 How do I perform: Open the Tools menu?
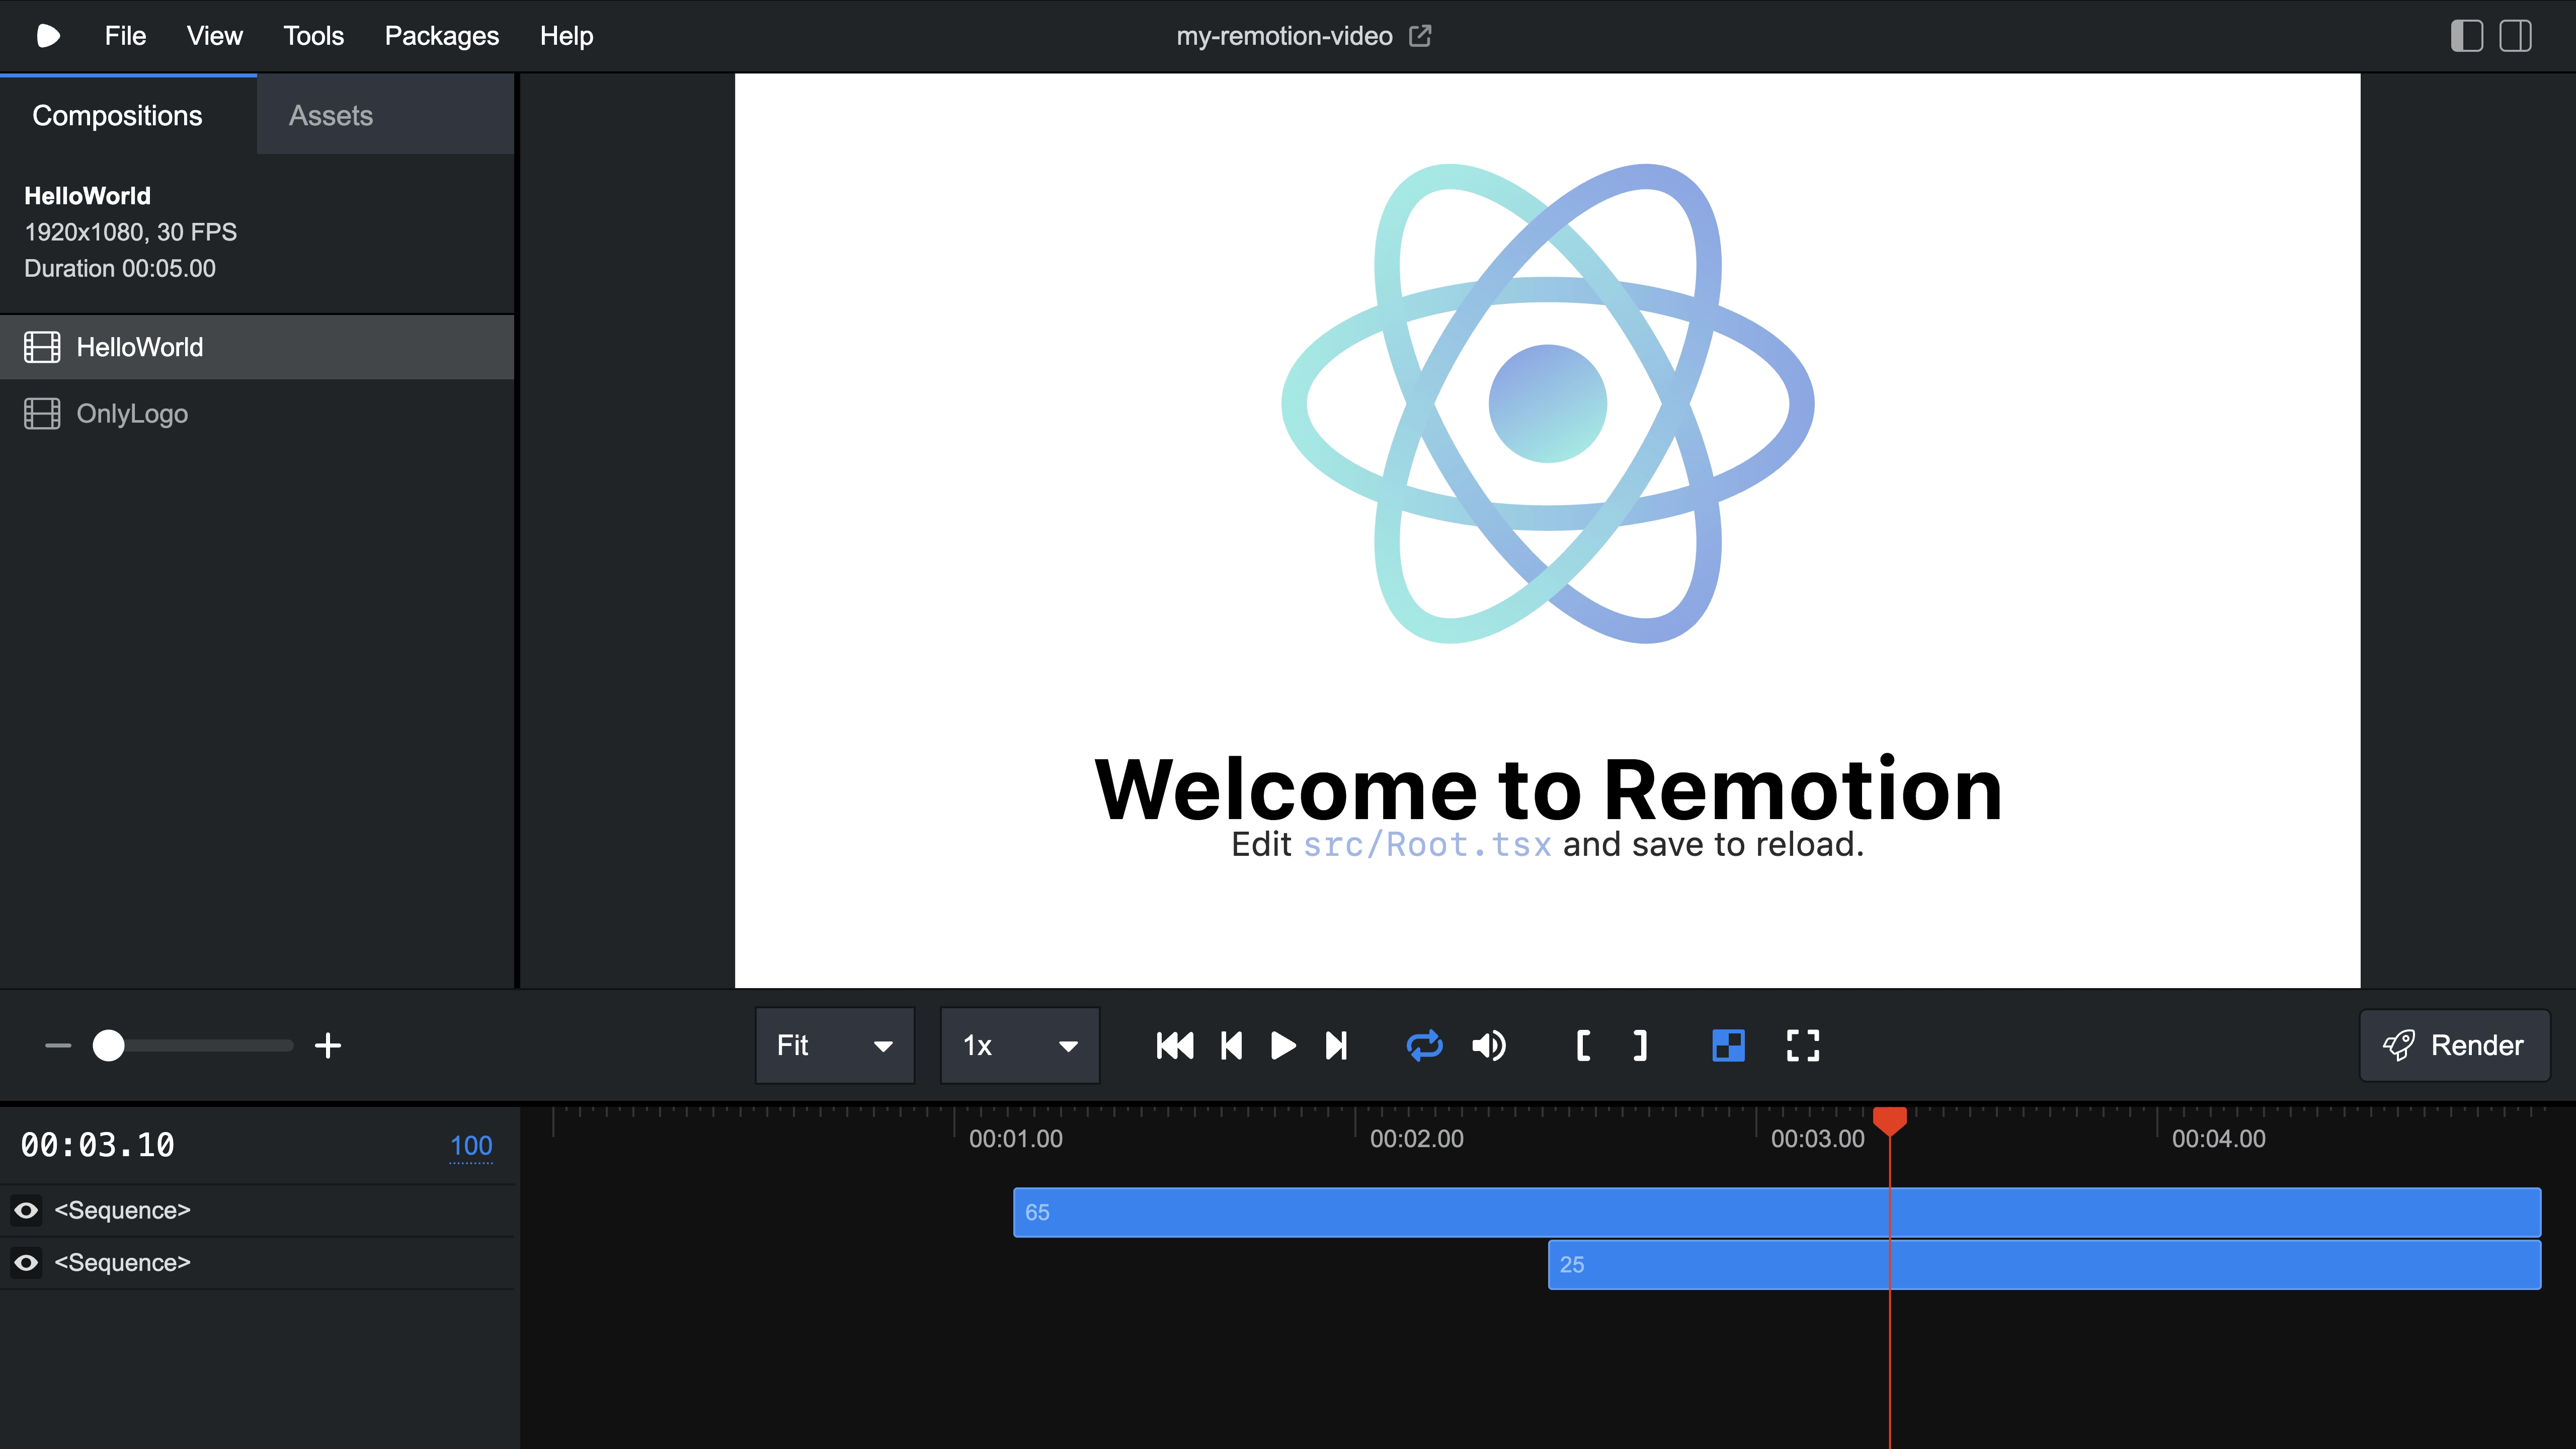[x=313, y=36]
